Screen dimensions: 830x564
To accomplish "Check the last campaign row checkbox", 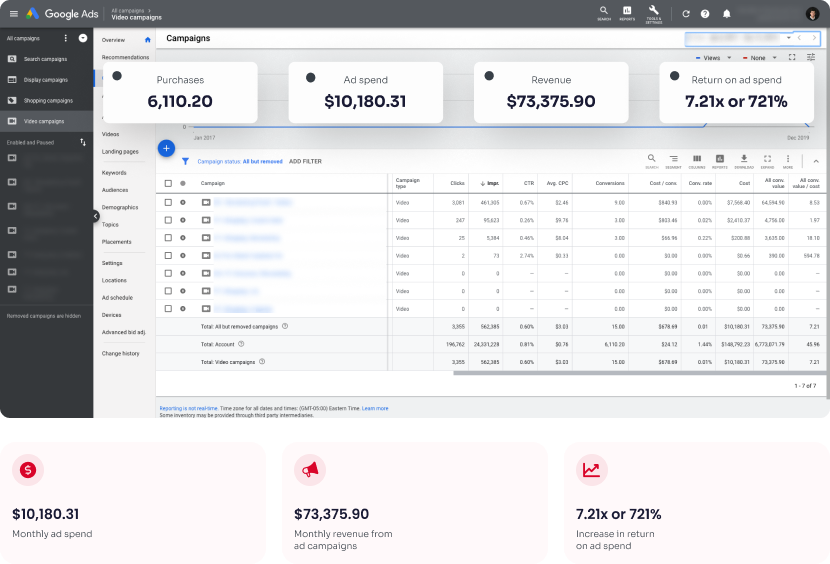I will pyautogui.click(x=168, y=308).
